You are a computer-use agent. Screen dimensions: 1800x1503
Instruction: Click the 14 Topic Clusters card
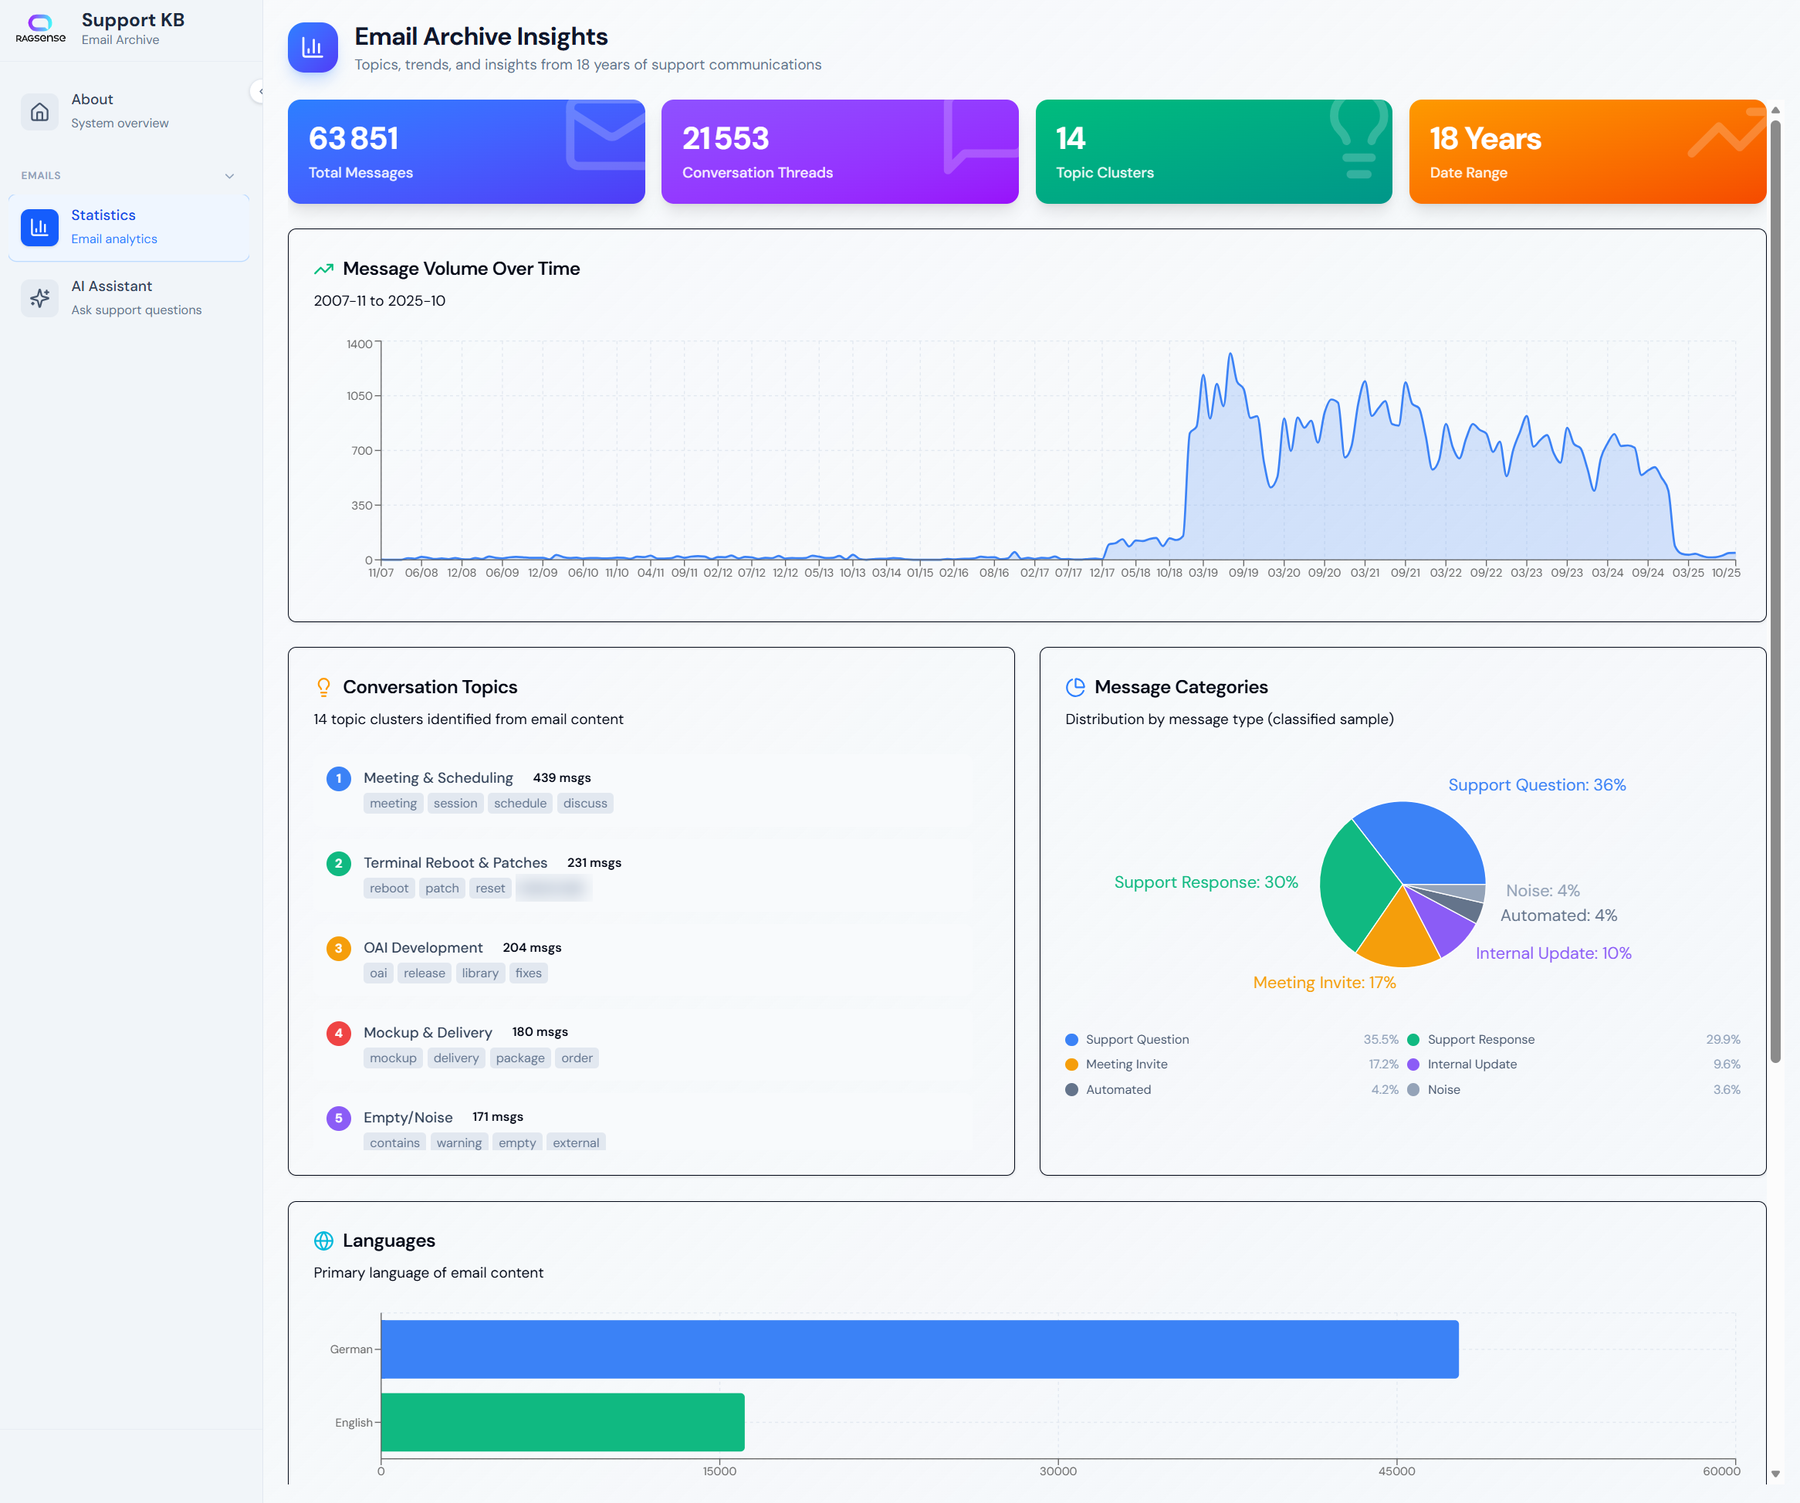click(x=1214, y=152)
